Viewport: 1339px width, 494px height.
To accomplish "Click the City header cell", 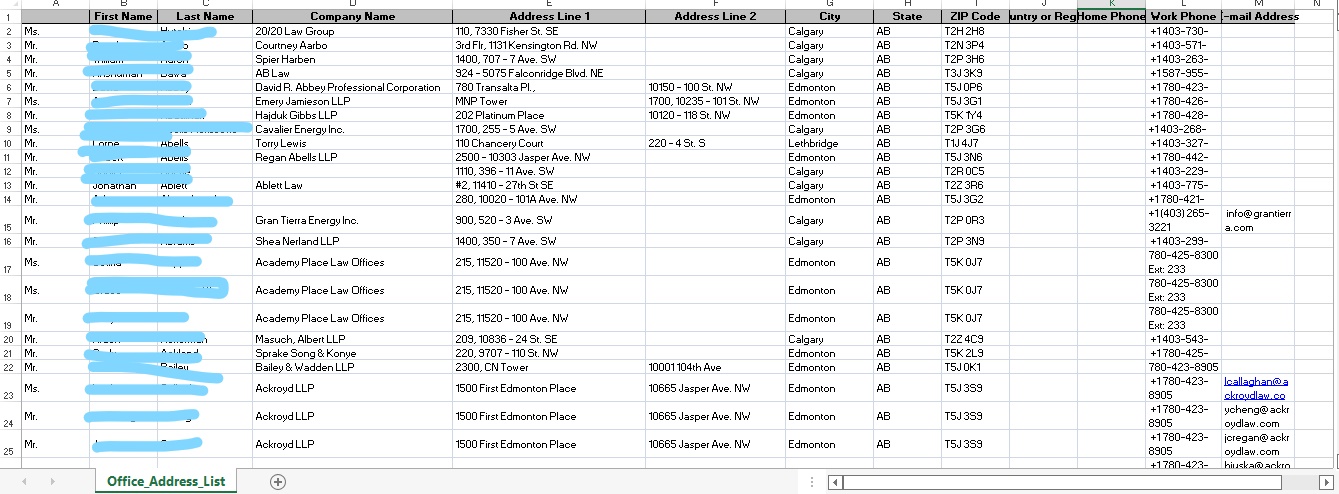I will coord(829,17).
